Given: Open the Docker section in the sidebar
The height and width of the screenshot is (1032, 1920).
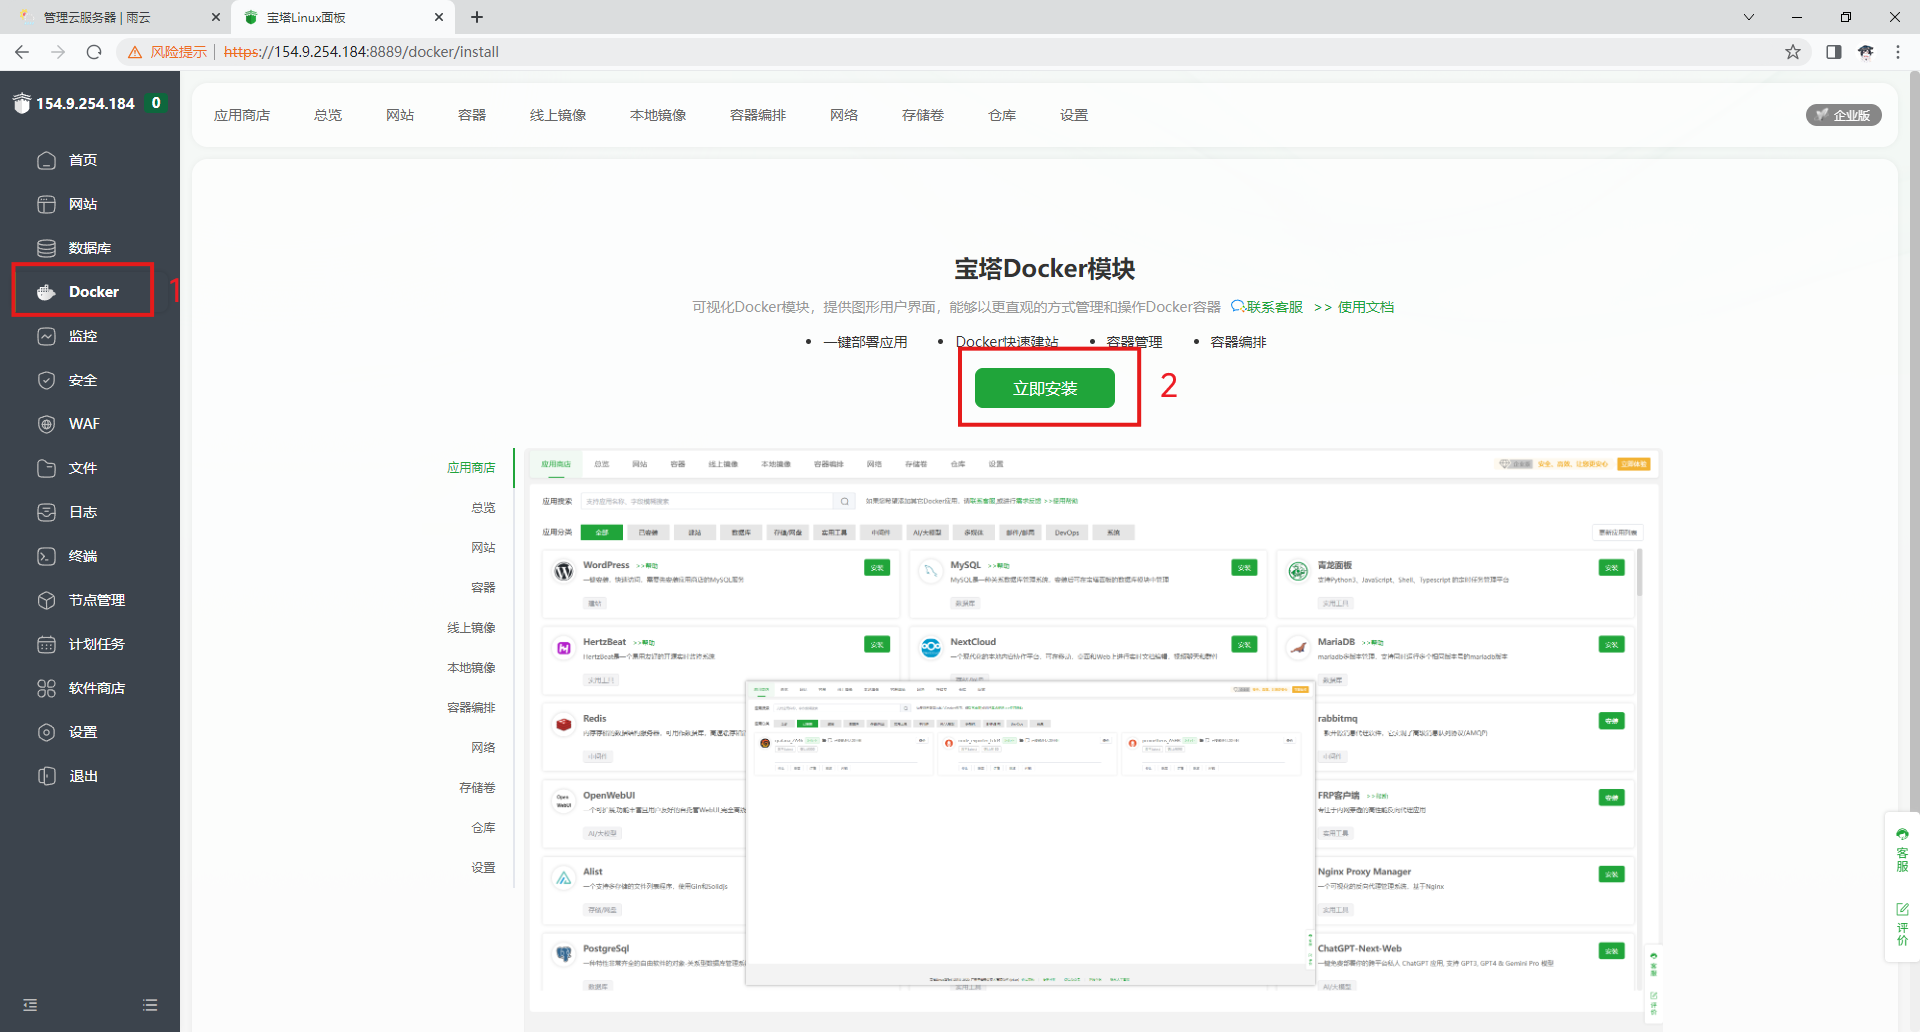Looking at the screenshot, I should point(82,291).
